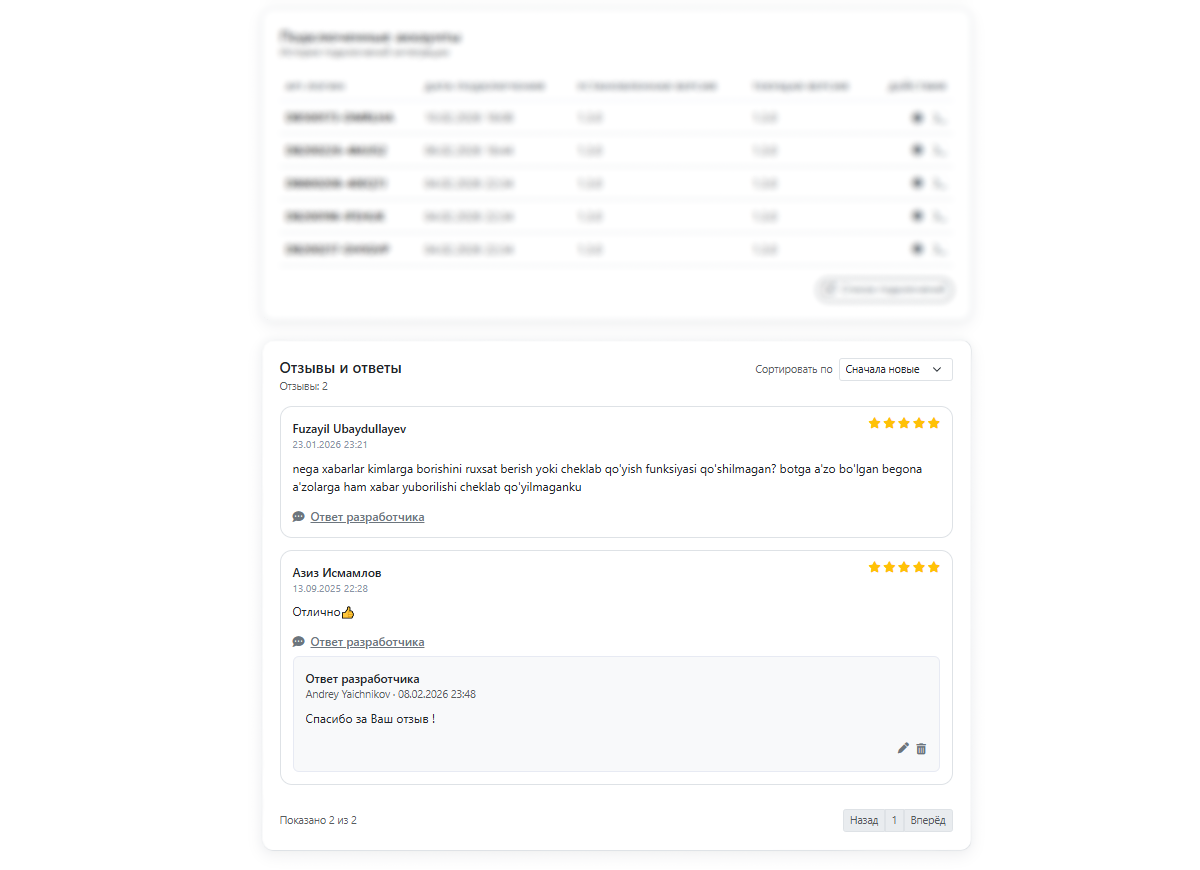1200x870 pixels.
Task: Click the speech bubble icon under Азиз Исмамлов's review
Action: [298, 642]
